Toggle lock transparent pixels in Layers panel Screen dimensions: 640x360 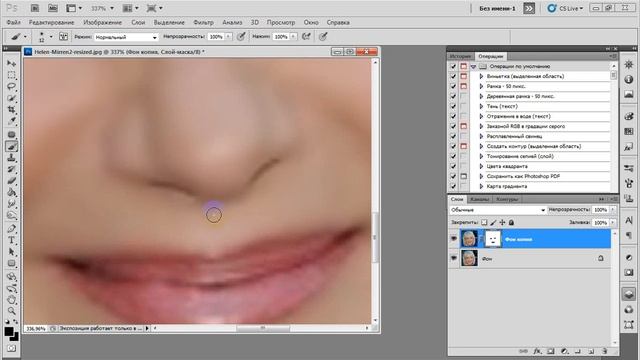click(x=484, y=222)
